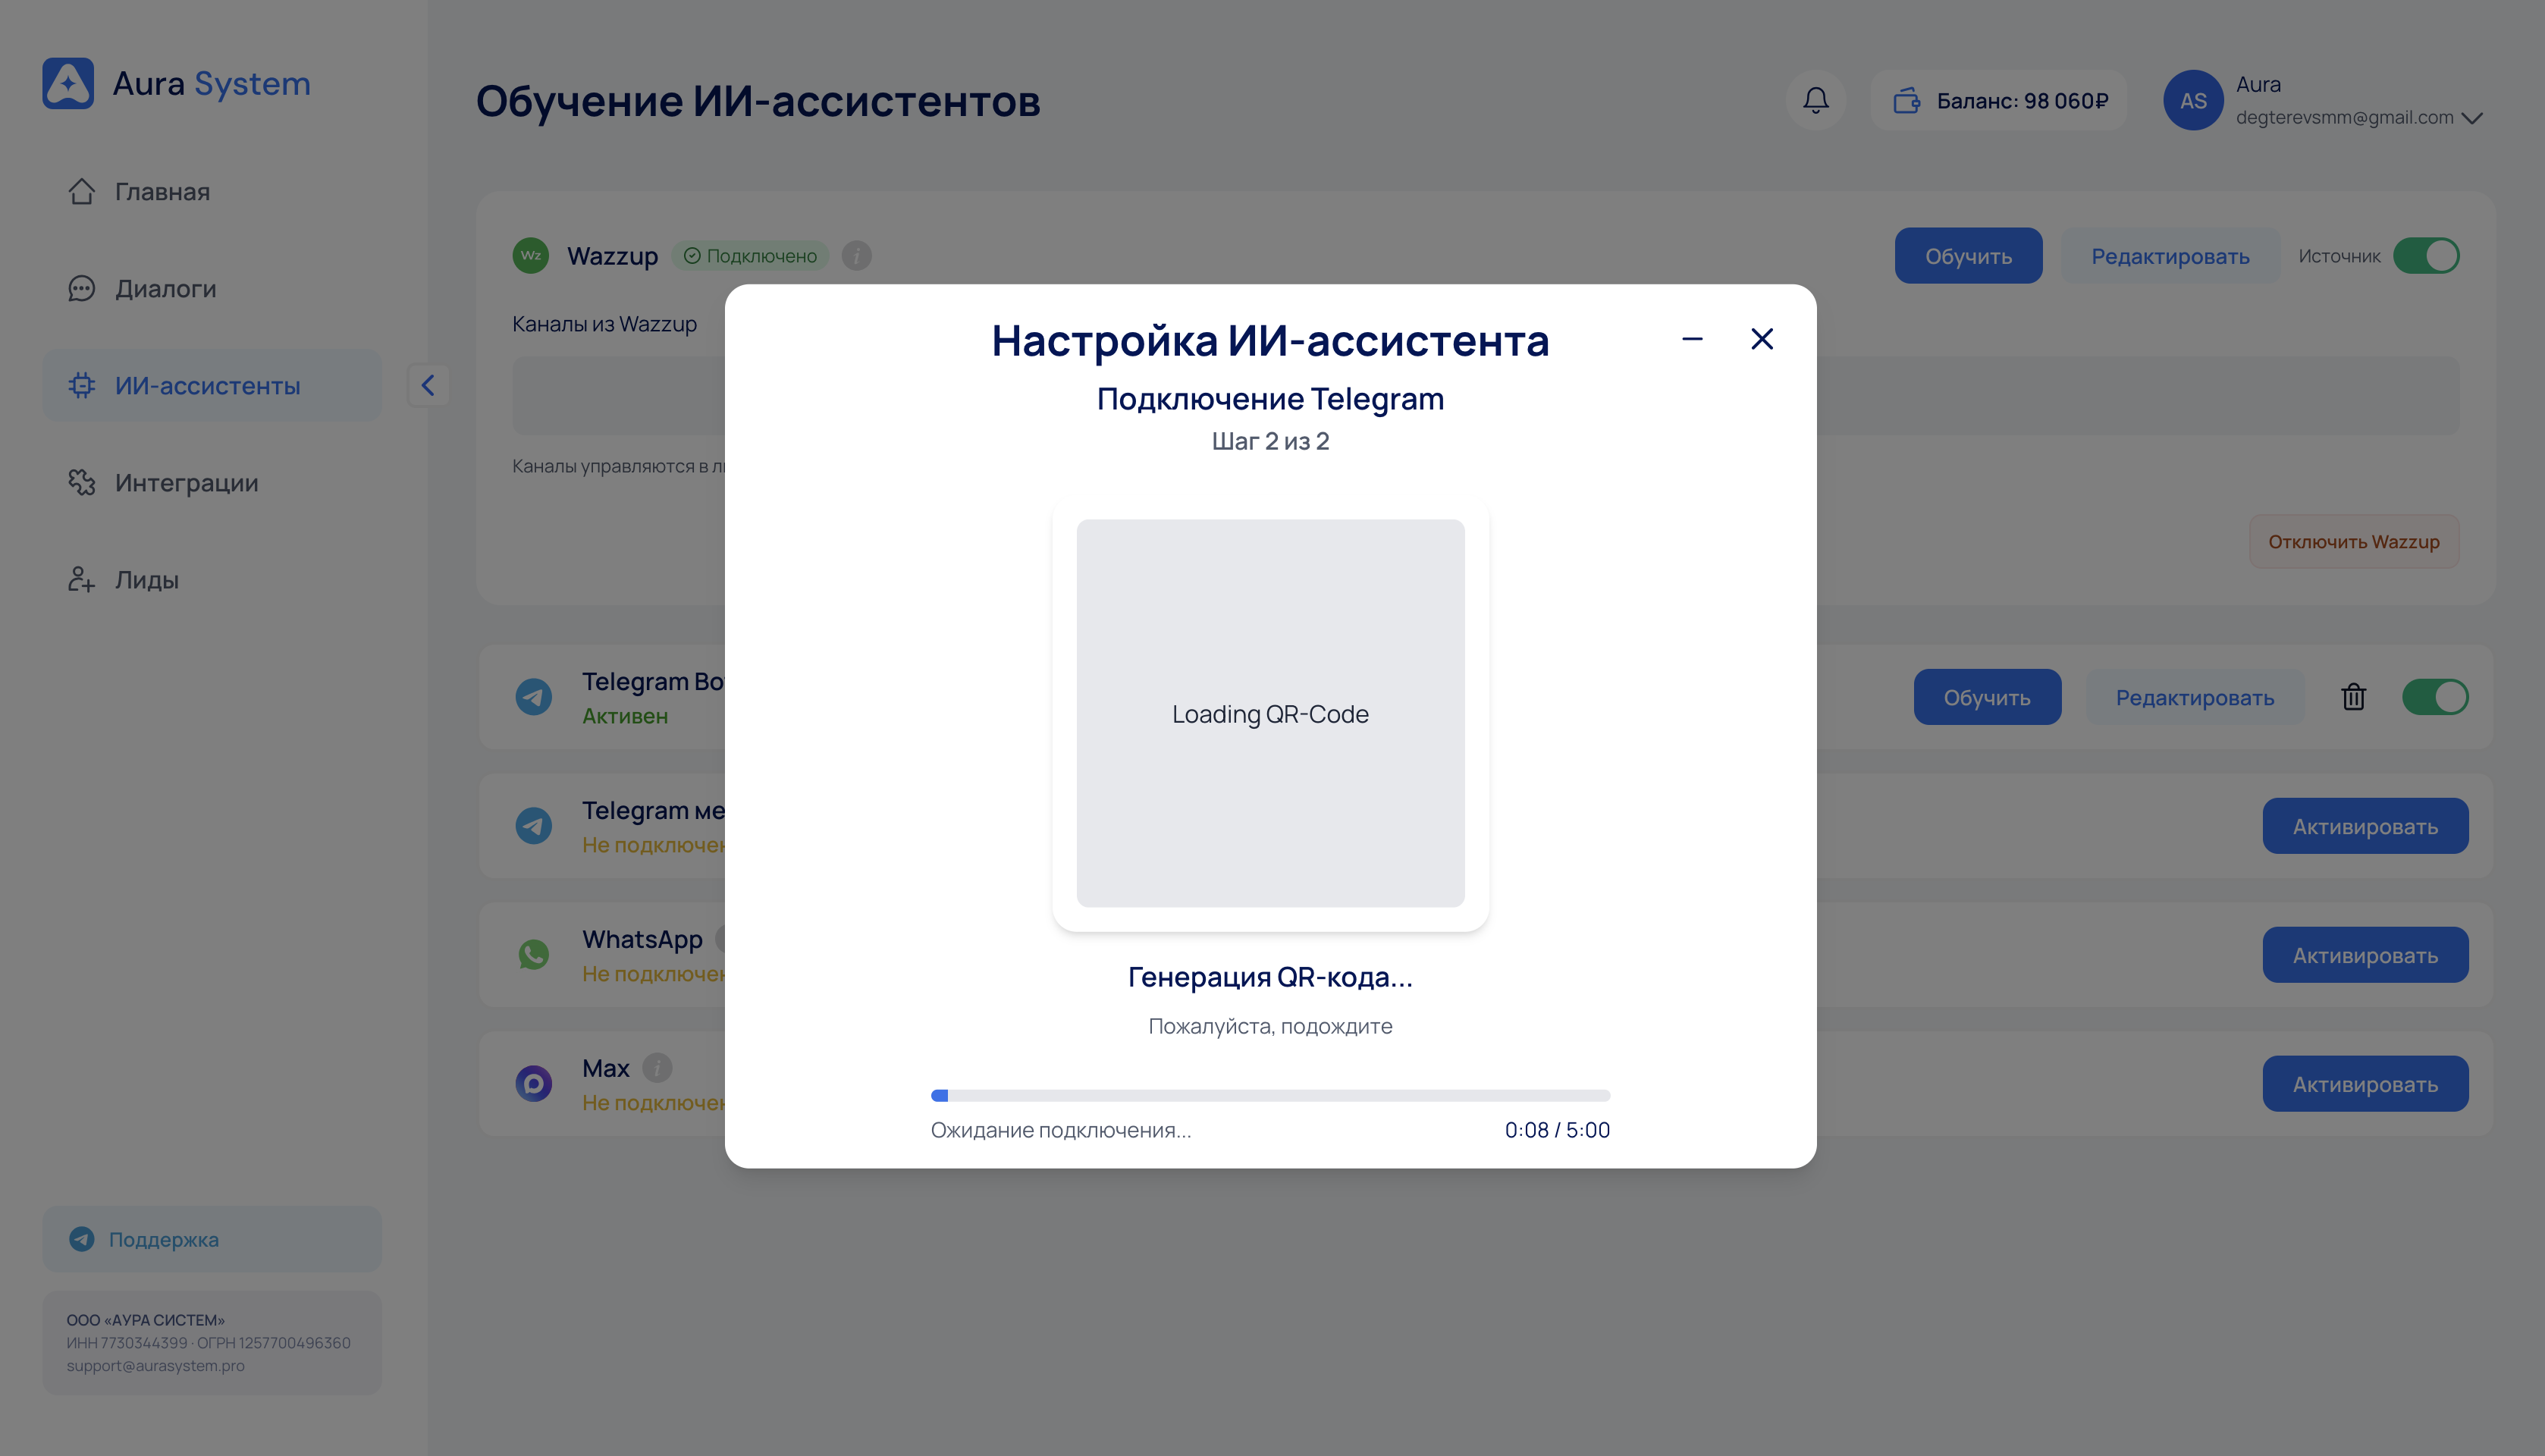Viewport: 2545px width, 1456px height.
Task: Collapse the sidebar with chevron arrow
Action: tap(428, 385)
